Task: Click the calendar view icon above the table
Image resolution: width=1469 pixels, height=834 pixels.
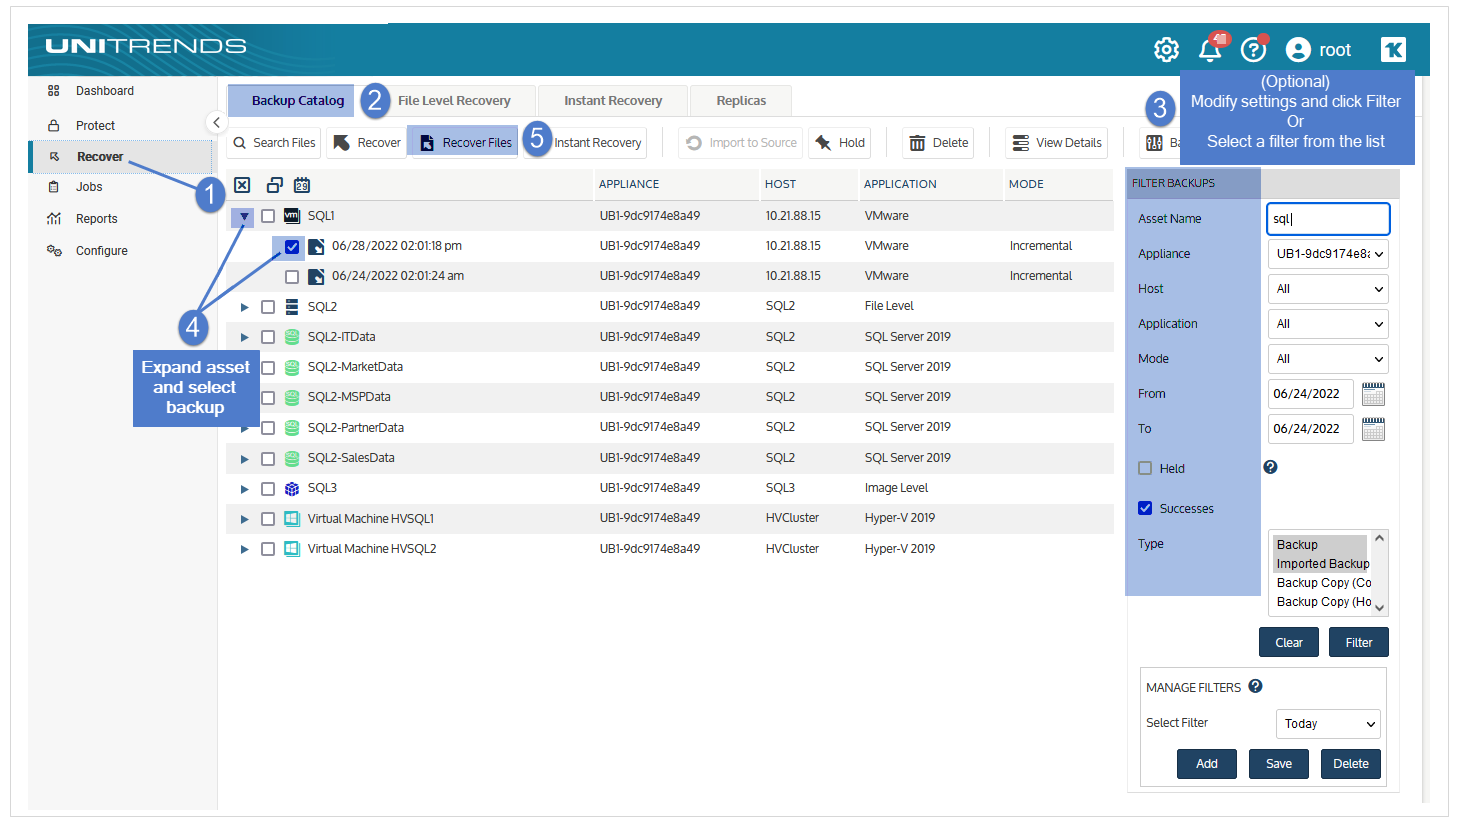Action: pyautogui.click(x=302, y=185)
